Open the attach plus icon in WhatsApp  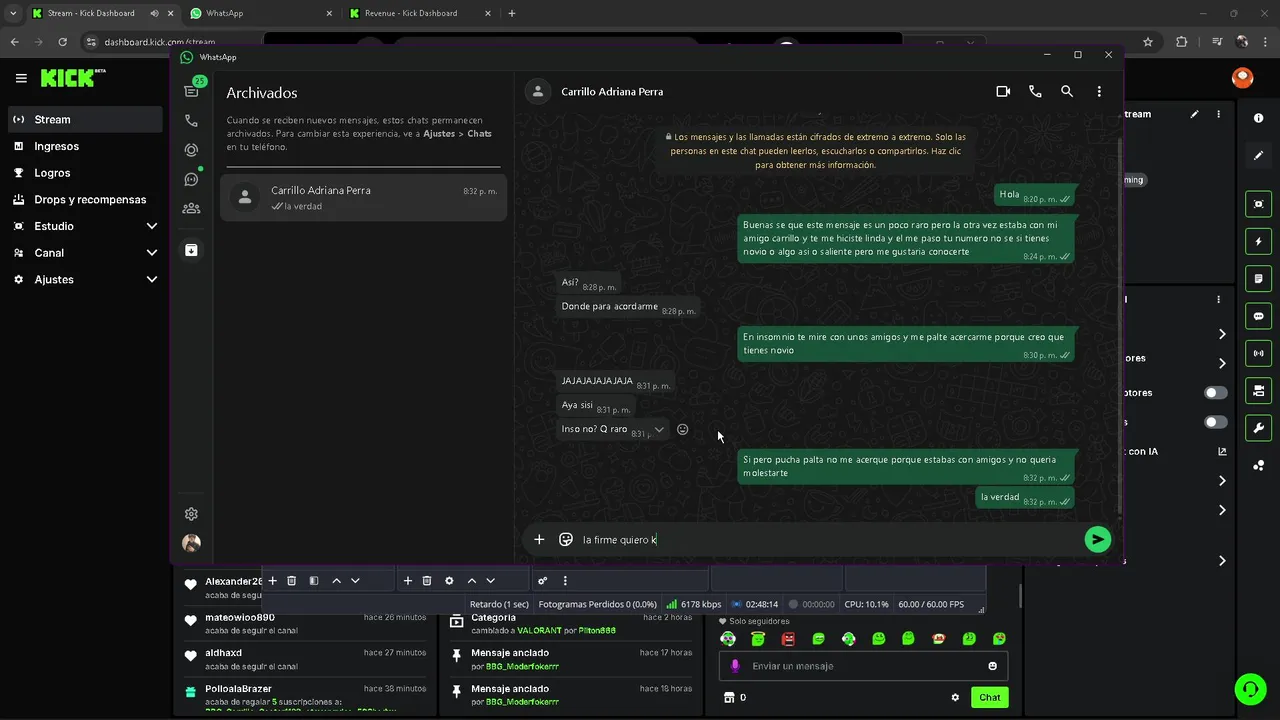(x=539, y=540)
